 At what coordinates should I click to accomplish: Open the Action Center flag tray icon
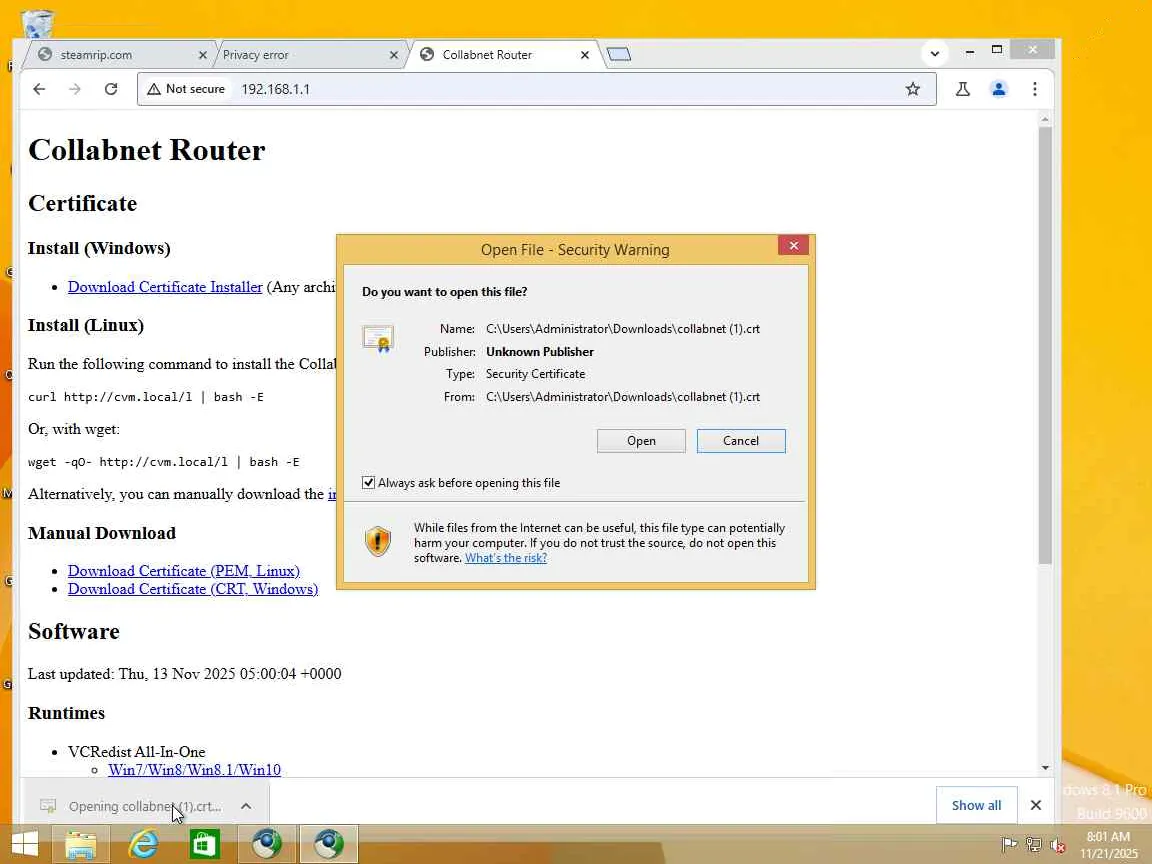click(1009, 844)
